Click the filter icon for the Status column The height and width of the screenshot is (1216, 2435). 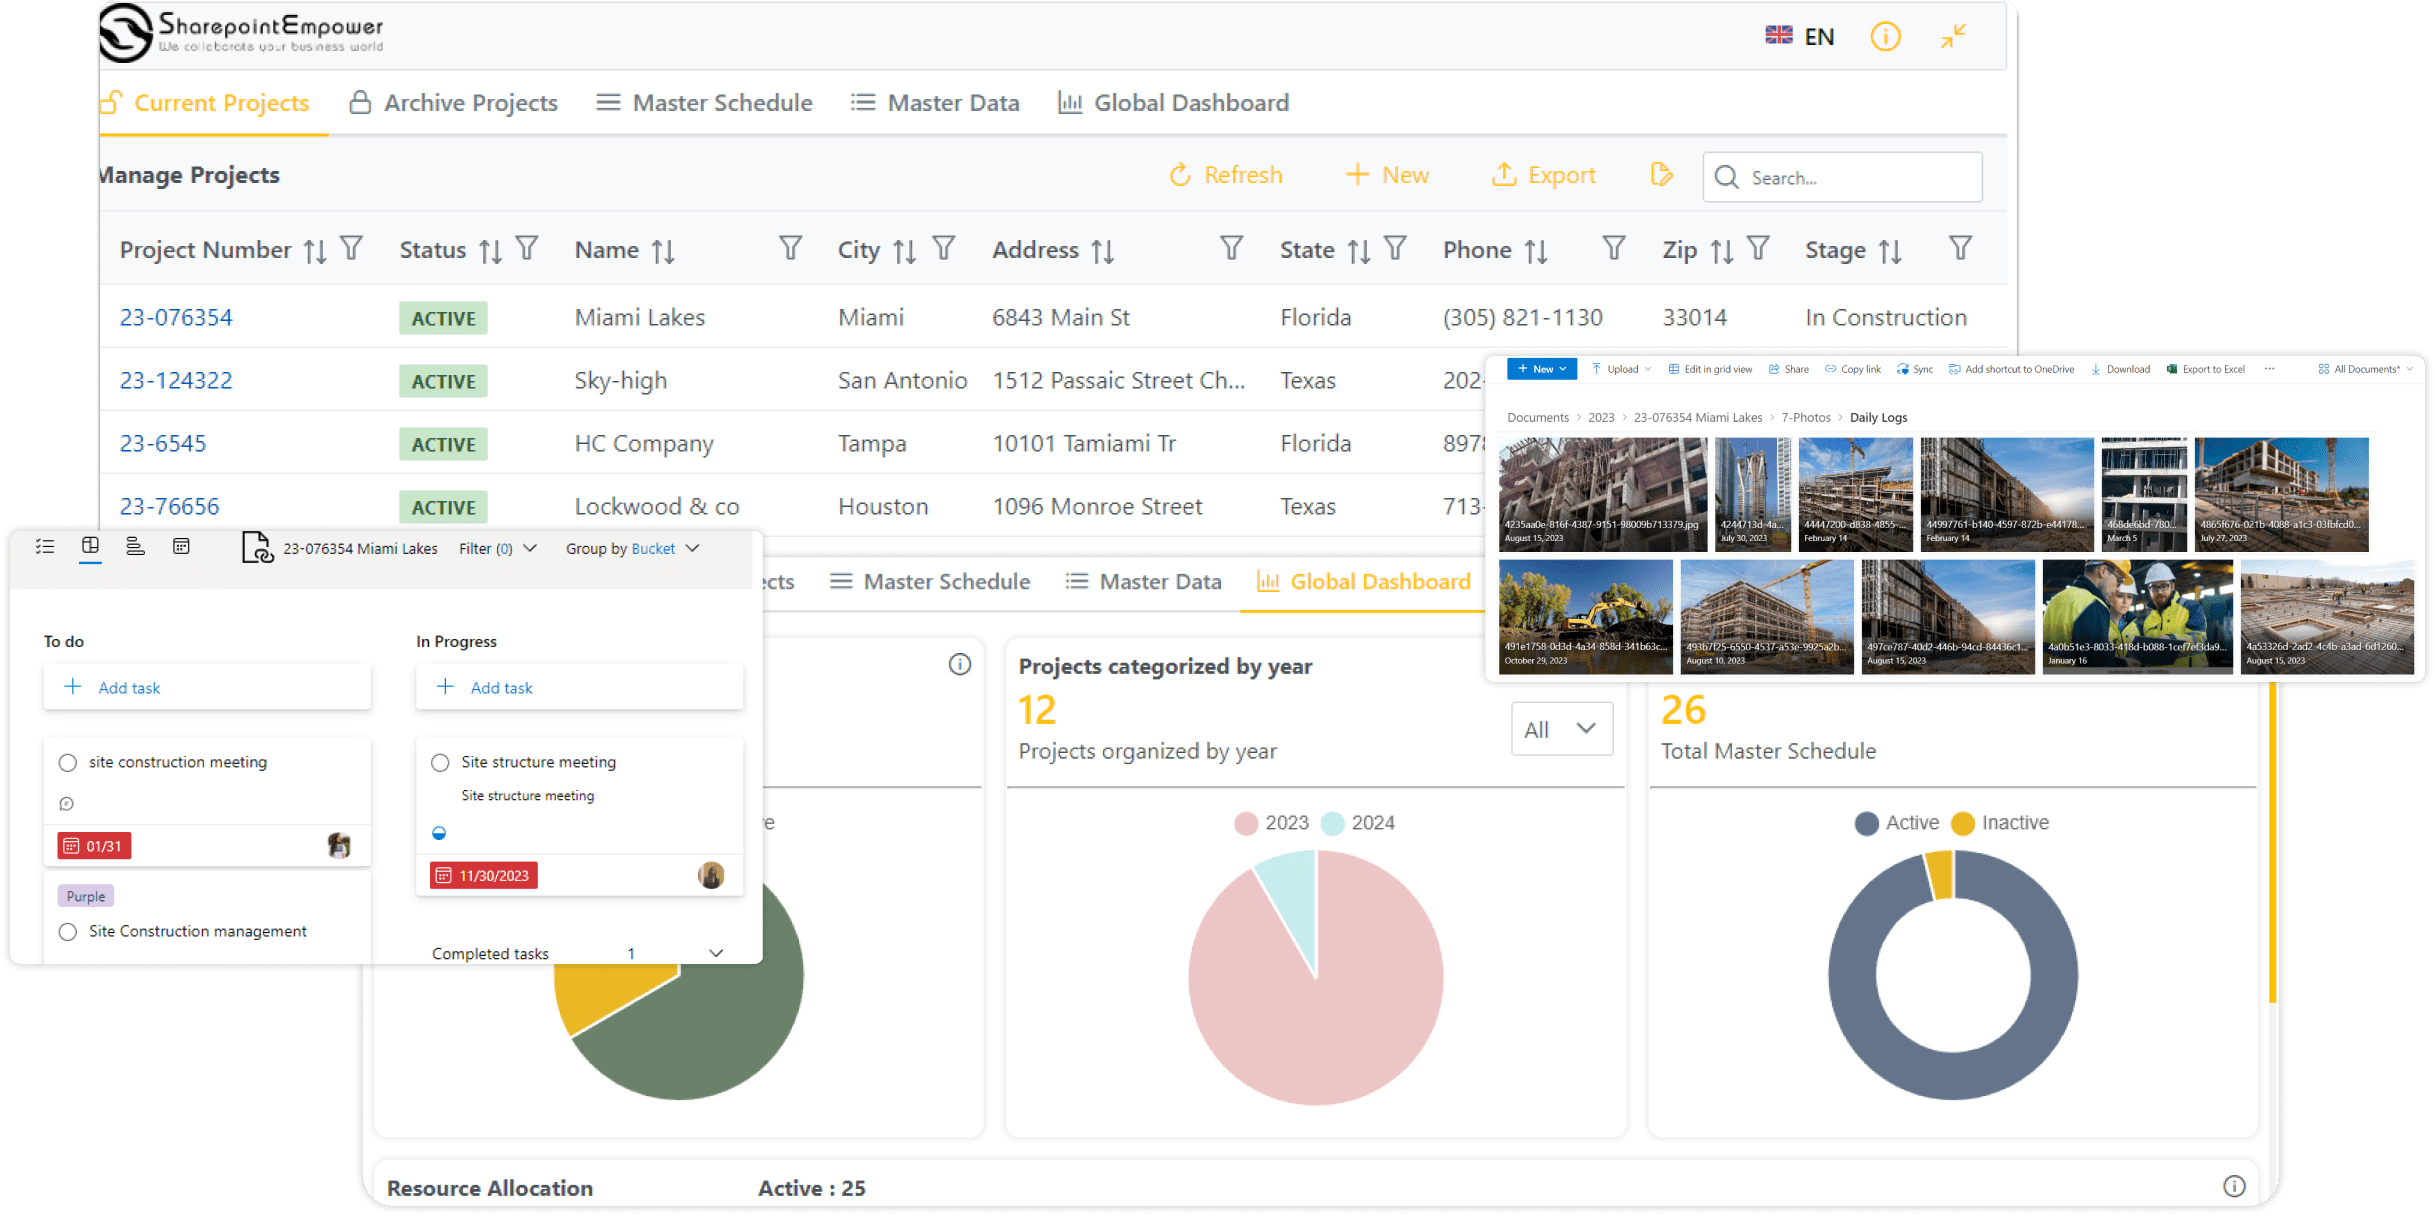coord(527,248)
